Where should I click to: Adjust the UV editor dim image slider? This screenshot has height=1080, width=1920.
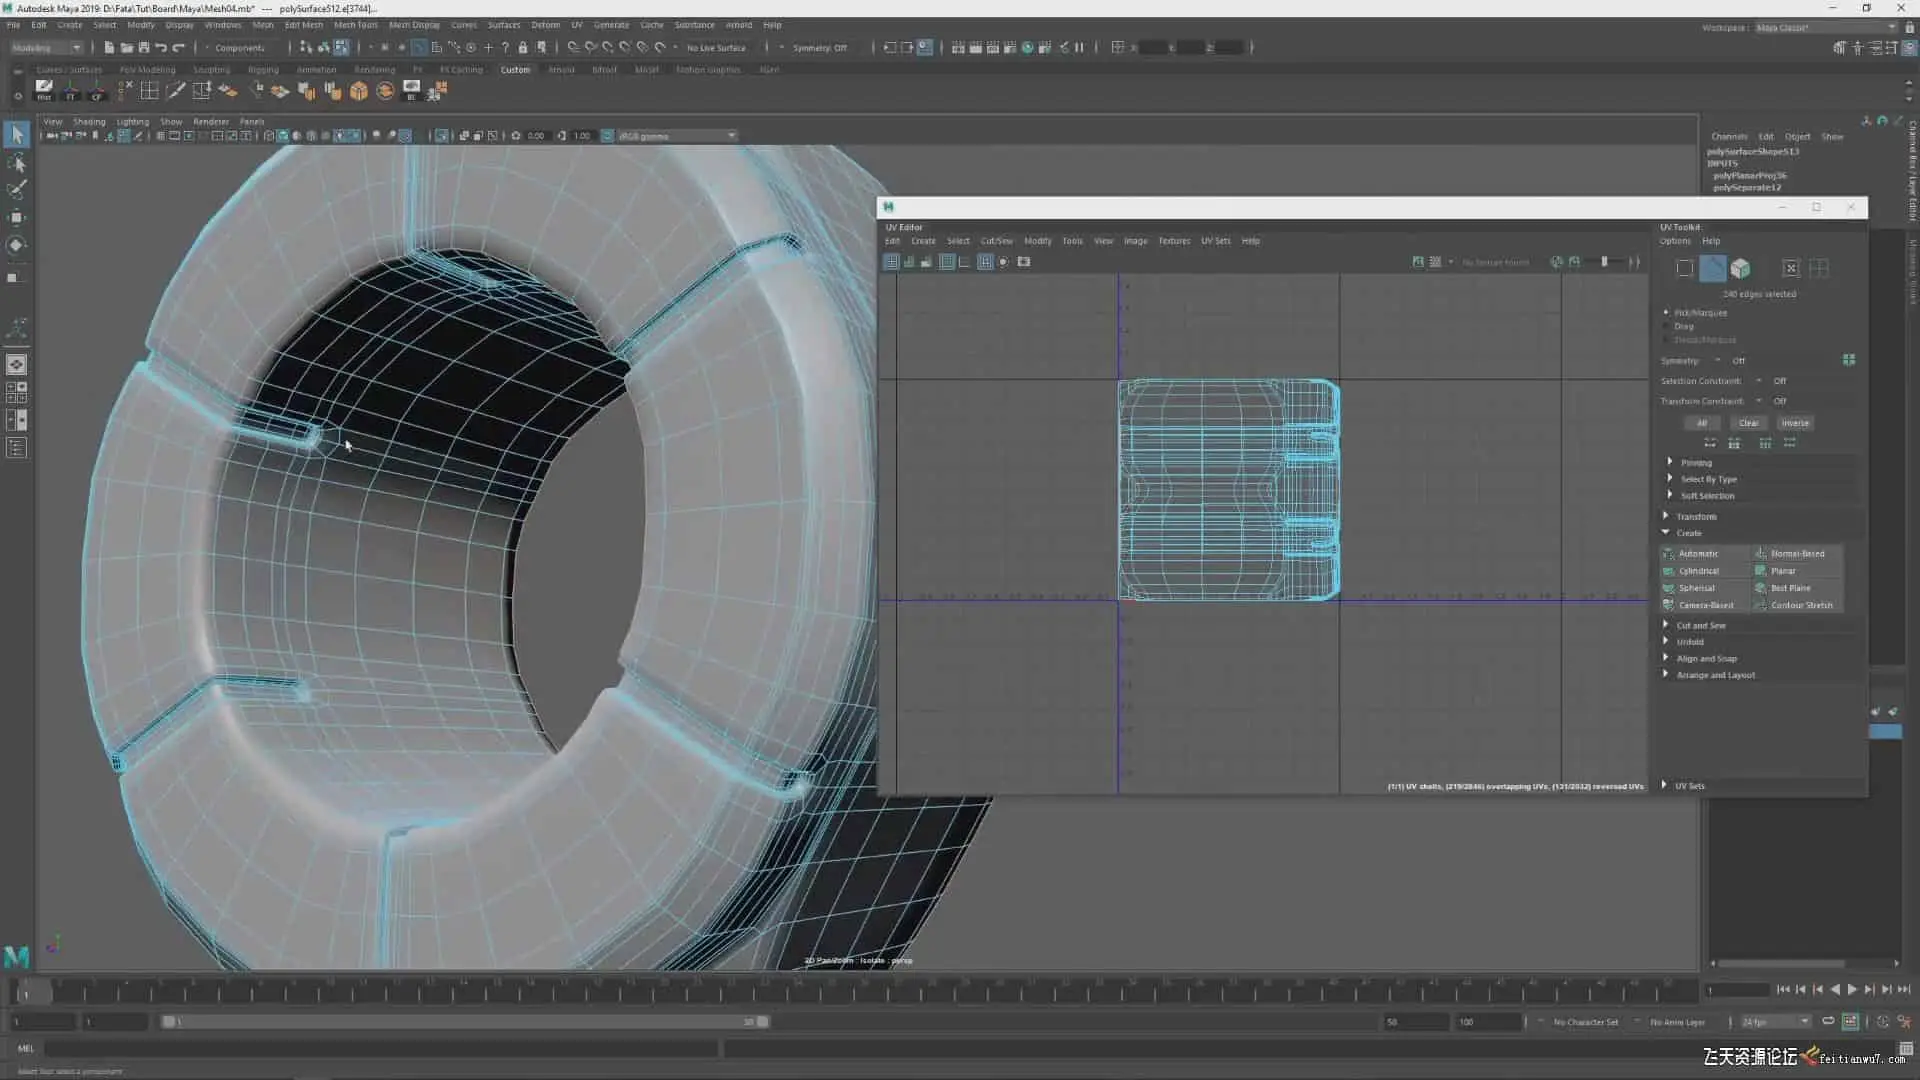click(x=1605, y=262)
